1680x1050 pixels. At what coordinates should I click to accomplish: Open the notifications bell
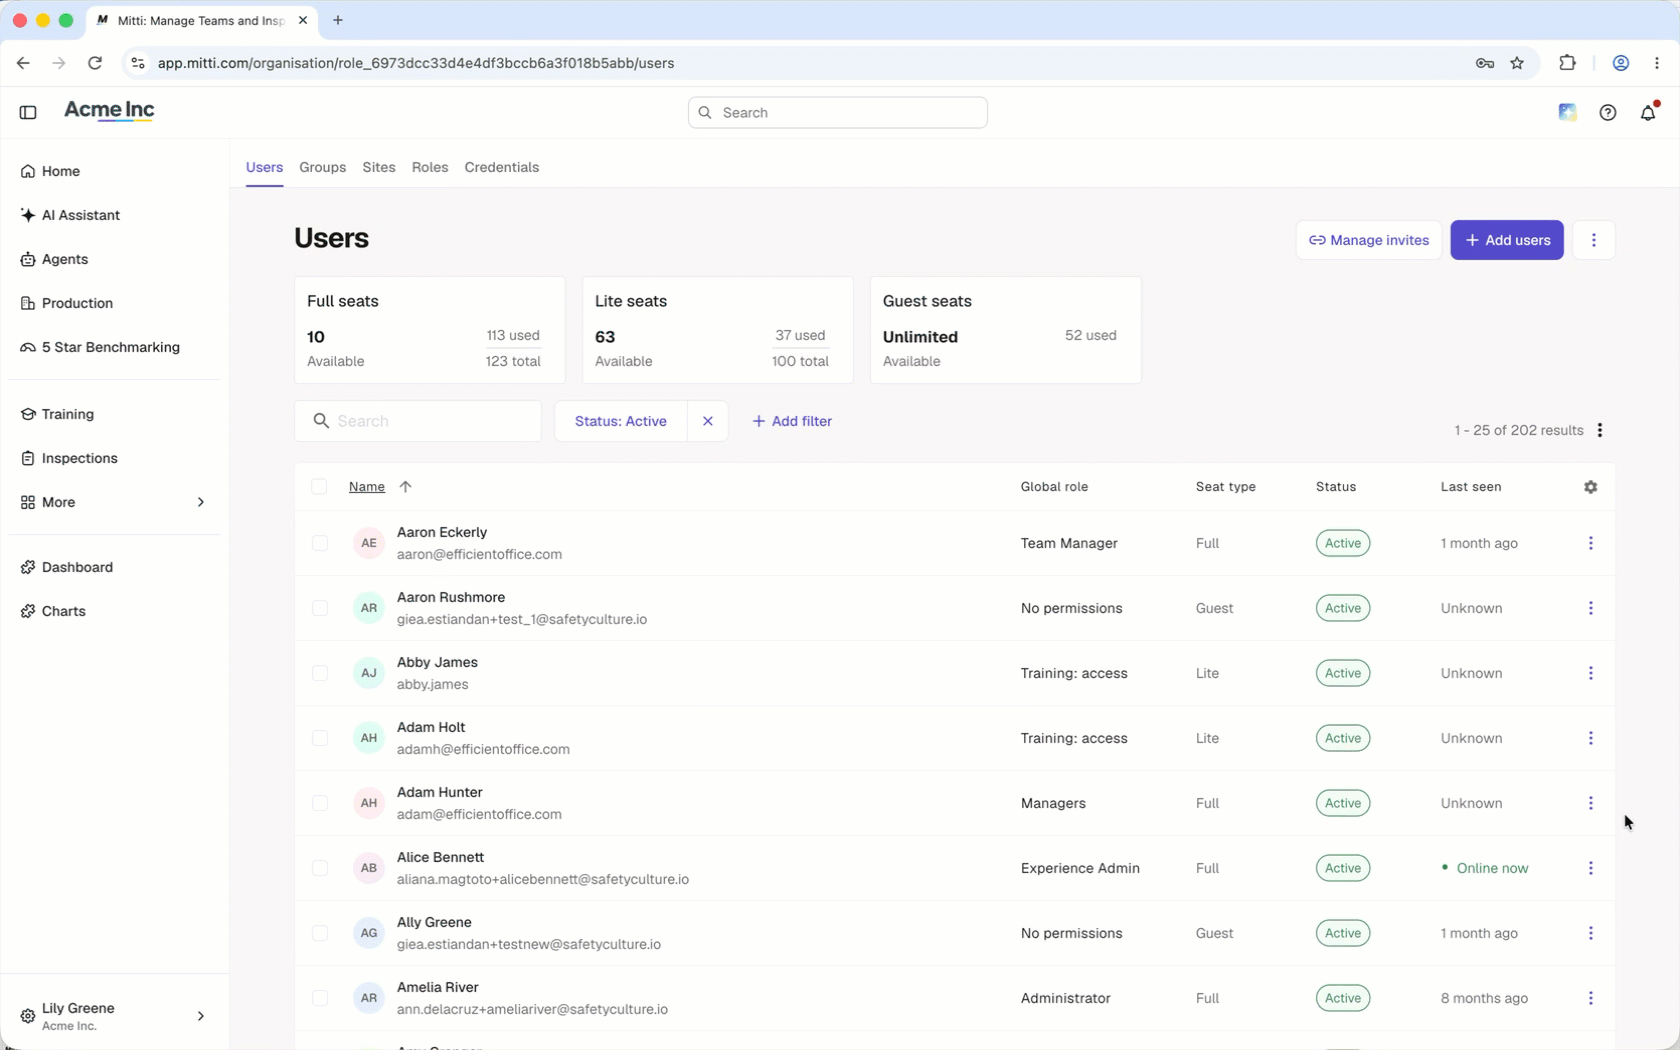pyautogui.click(x=1648, y=113)
